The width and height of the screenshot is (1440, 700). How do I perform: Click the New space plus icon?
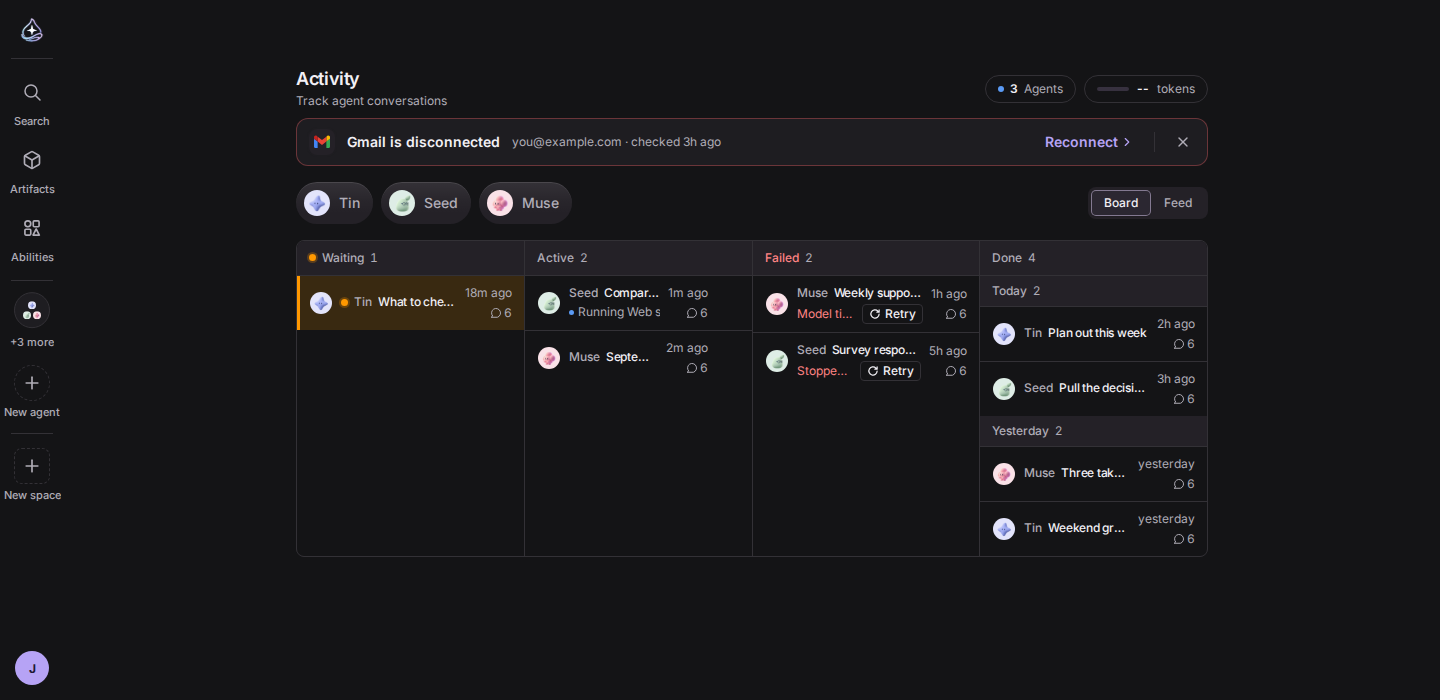(32, 466)
